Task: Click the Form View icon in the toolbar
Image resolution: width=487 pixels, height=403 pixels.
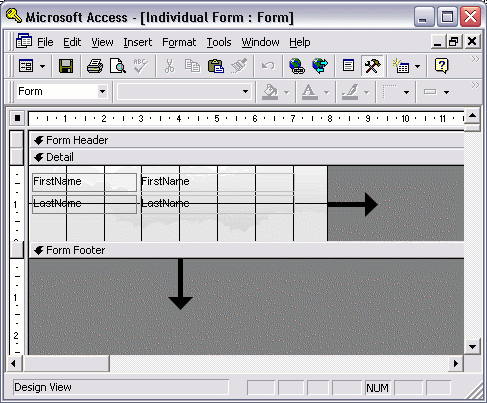Action: (x=26, y=66)
